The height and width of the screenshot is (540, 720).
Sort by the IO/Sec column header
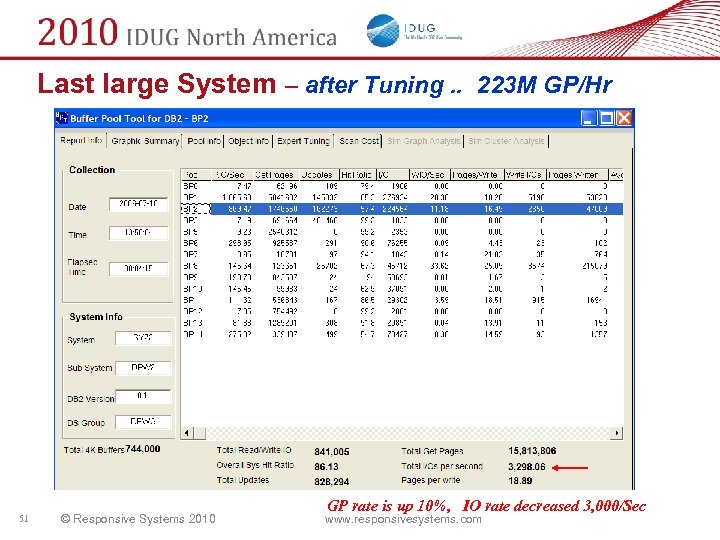tap(233, 175)
